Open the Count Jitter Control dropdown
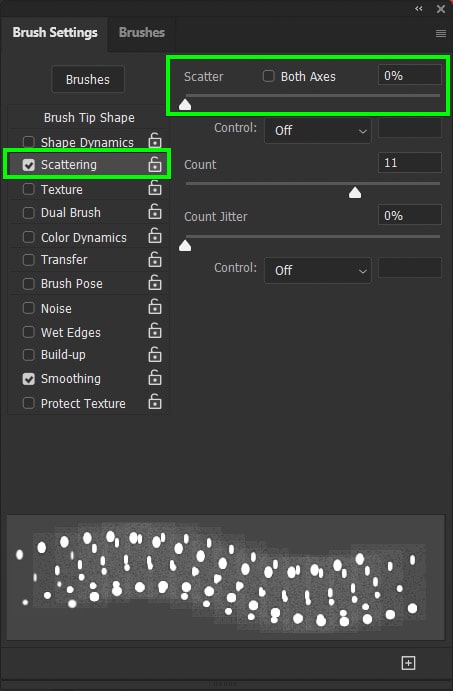The height and width of the screenshot is (691, 453). [318, 270]
